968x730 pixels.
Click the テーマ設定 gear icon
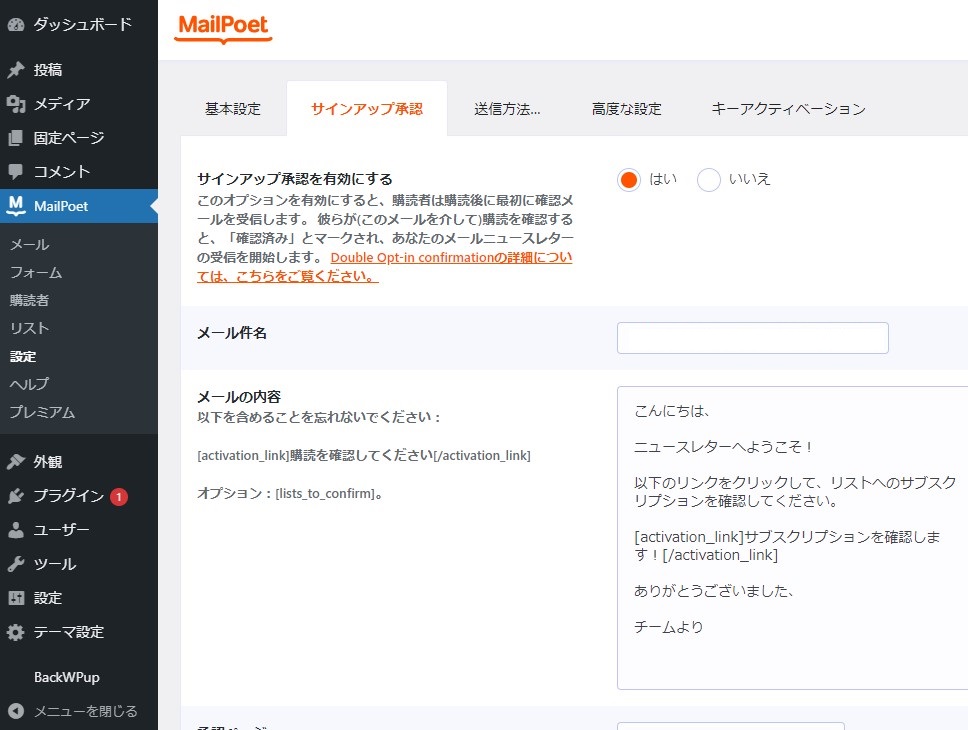pyautogui.click(x=16, y=632)
